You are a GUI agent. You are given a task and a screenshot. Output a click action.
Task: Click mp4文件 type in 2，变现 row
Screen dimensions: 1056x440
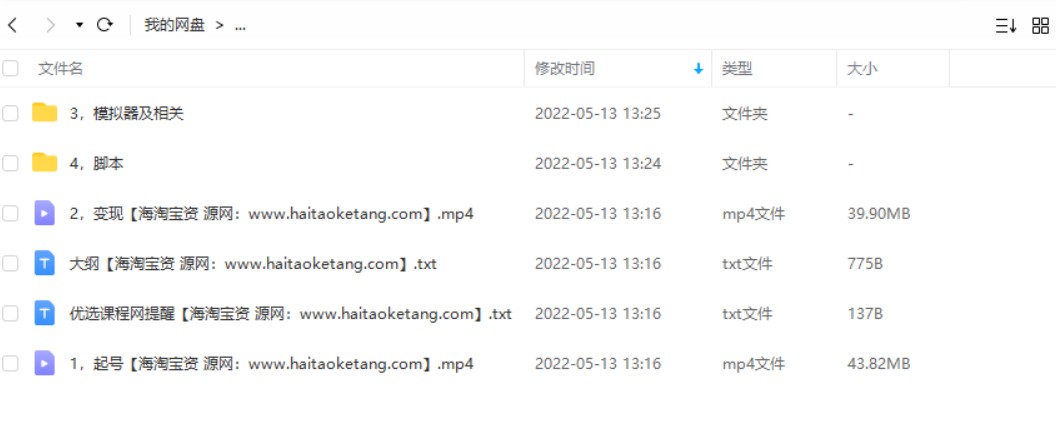[753, 214]
